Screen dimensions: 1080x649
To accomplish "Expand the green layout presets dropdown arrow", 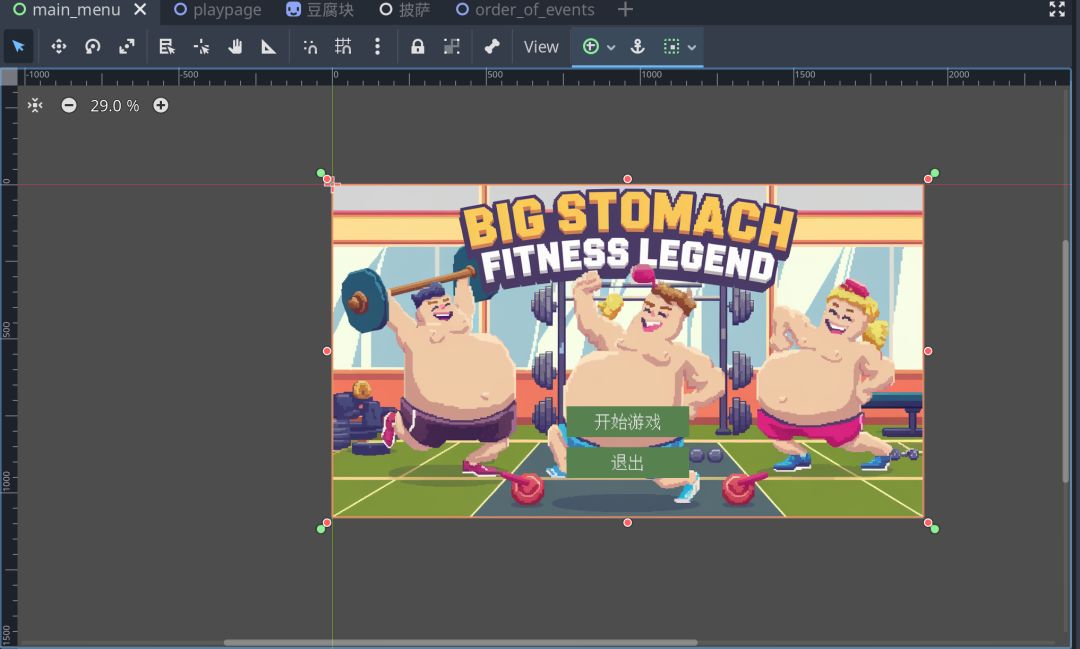I will click(x=611, y=48).
